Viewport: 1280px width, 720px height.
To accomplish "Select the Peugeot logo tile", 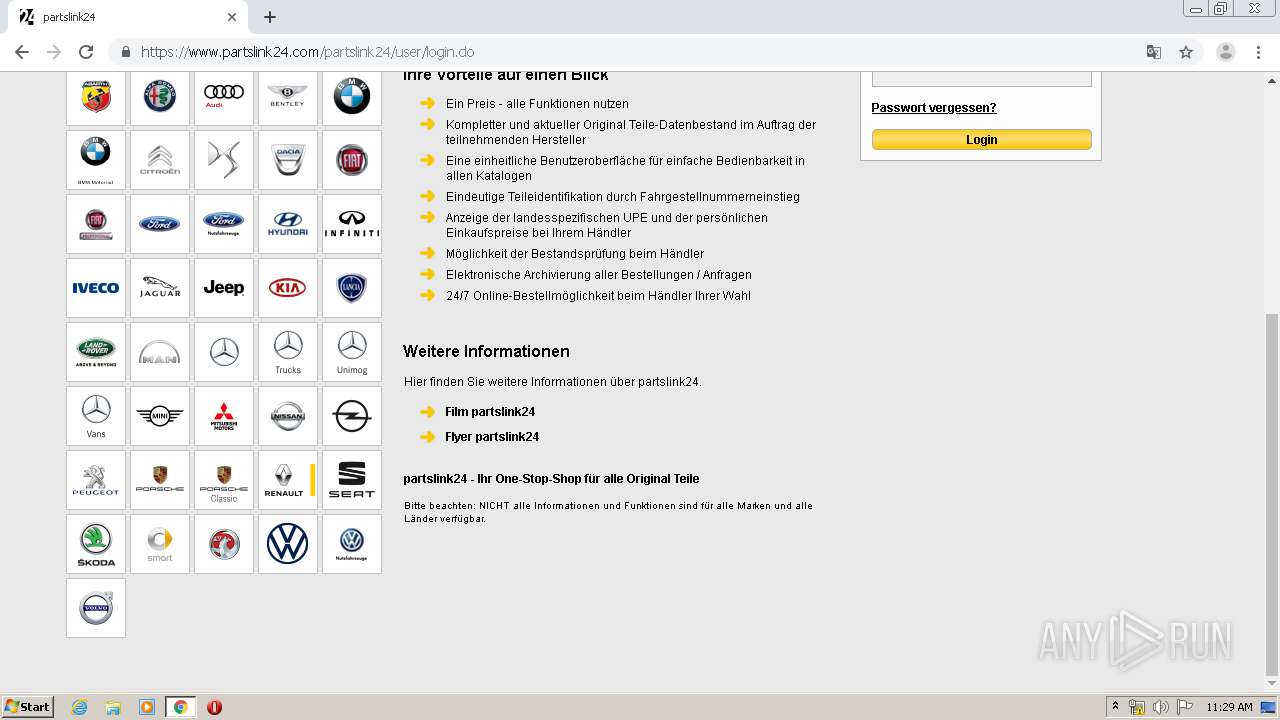I will click(96, 480).
